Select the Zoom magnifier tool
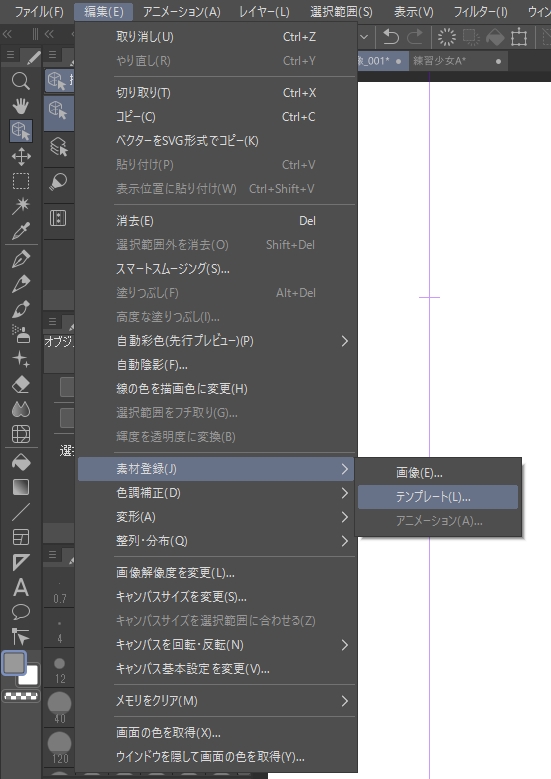 click(20, 80)
